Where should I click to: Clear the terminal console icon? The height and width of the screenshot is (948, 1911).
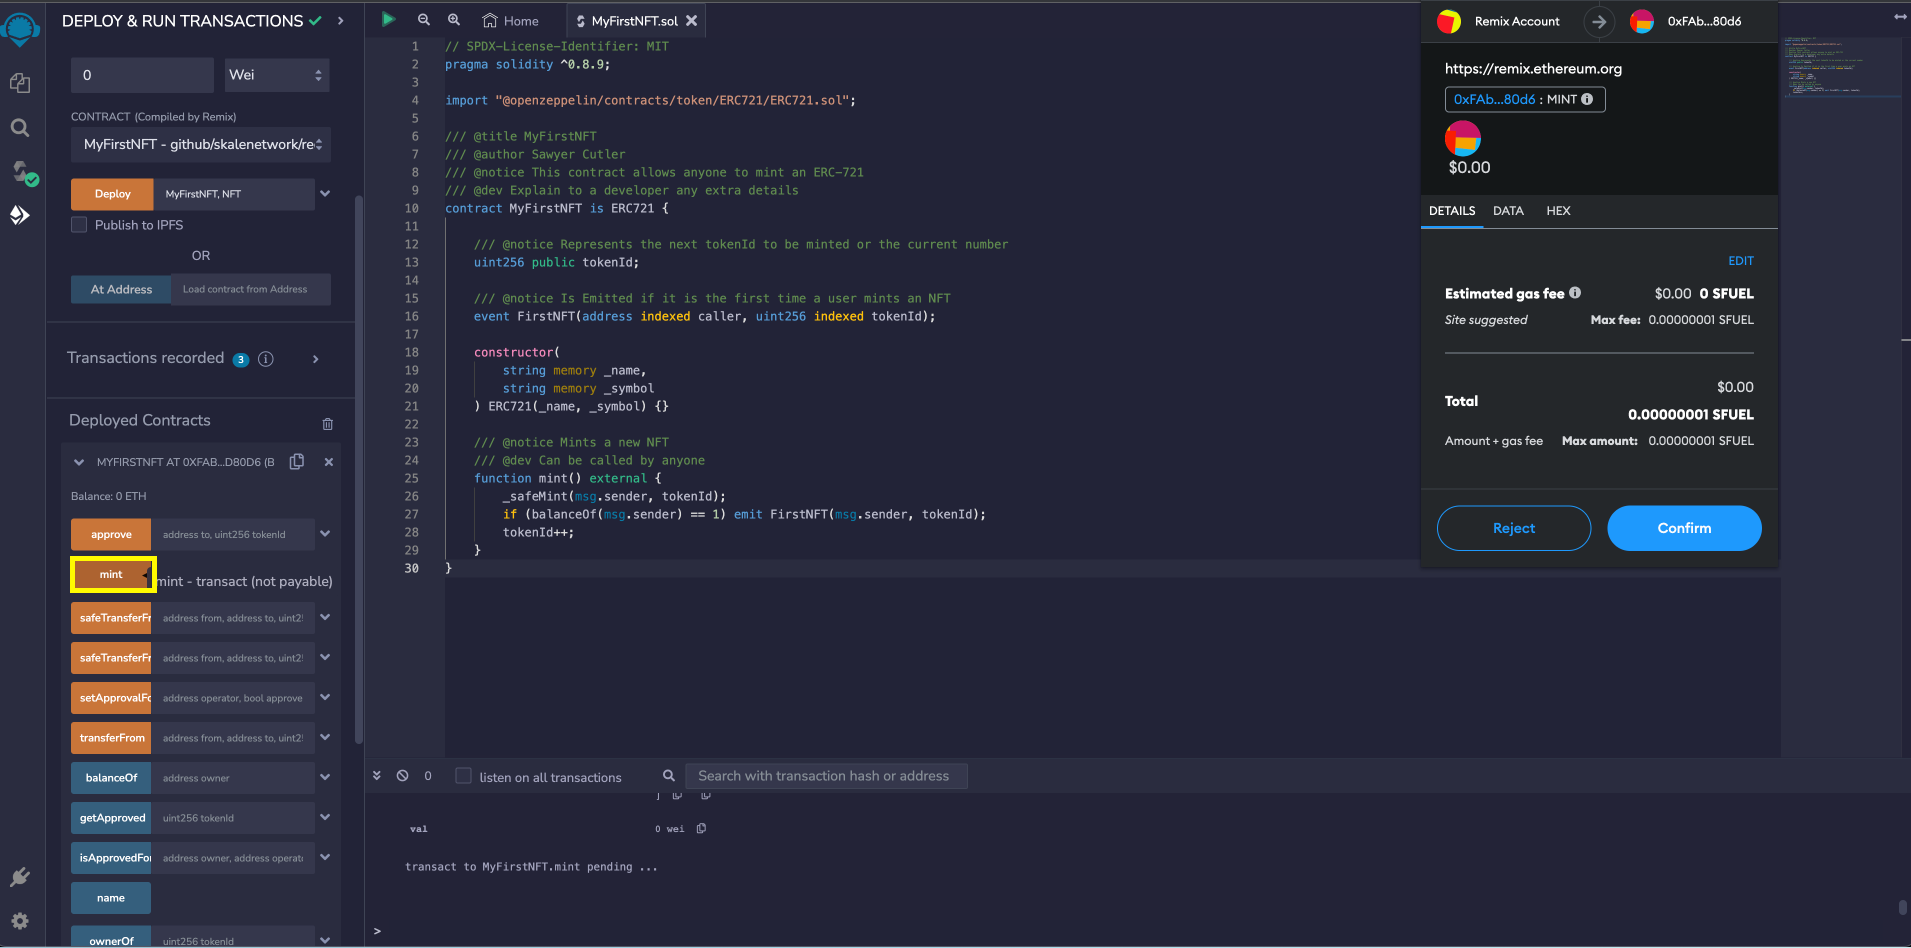click(402, 776)
